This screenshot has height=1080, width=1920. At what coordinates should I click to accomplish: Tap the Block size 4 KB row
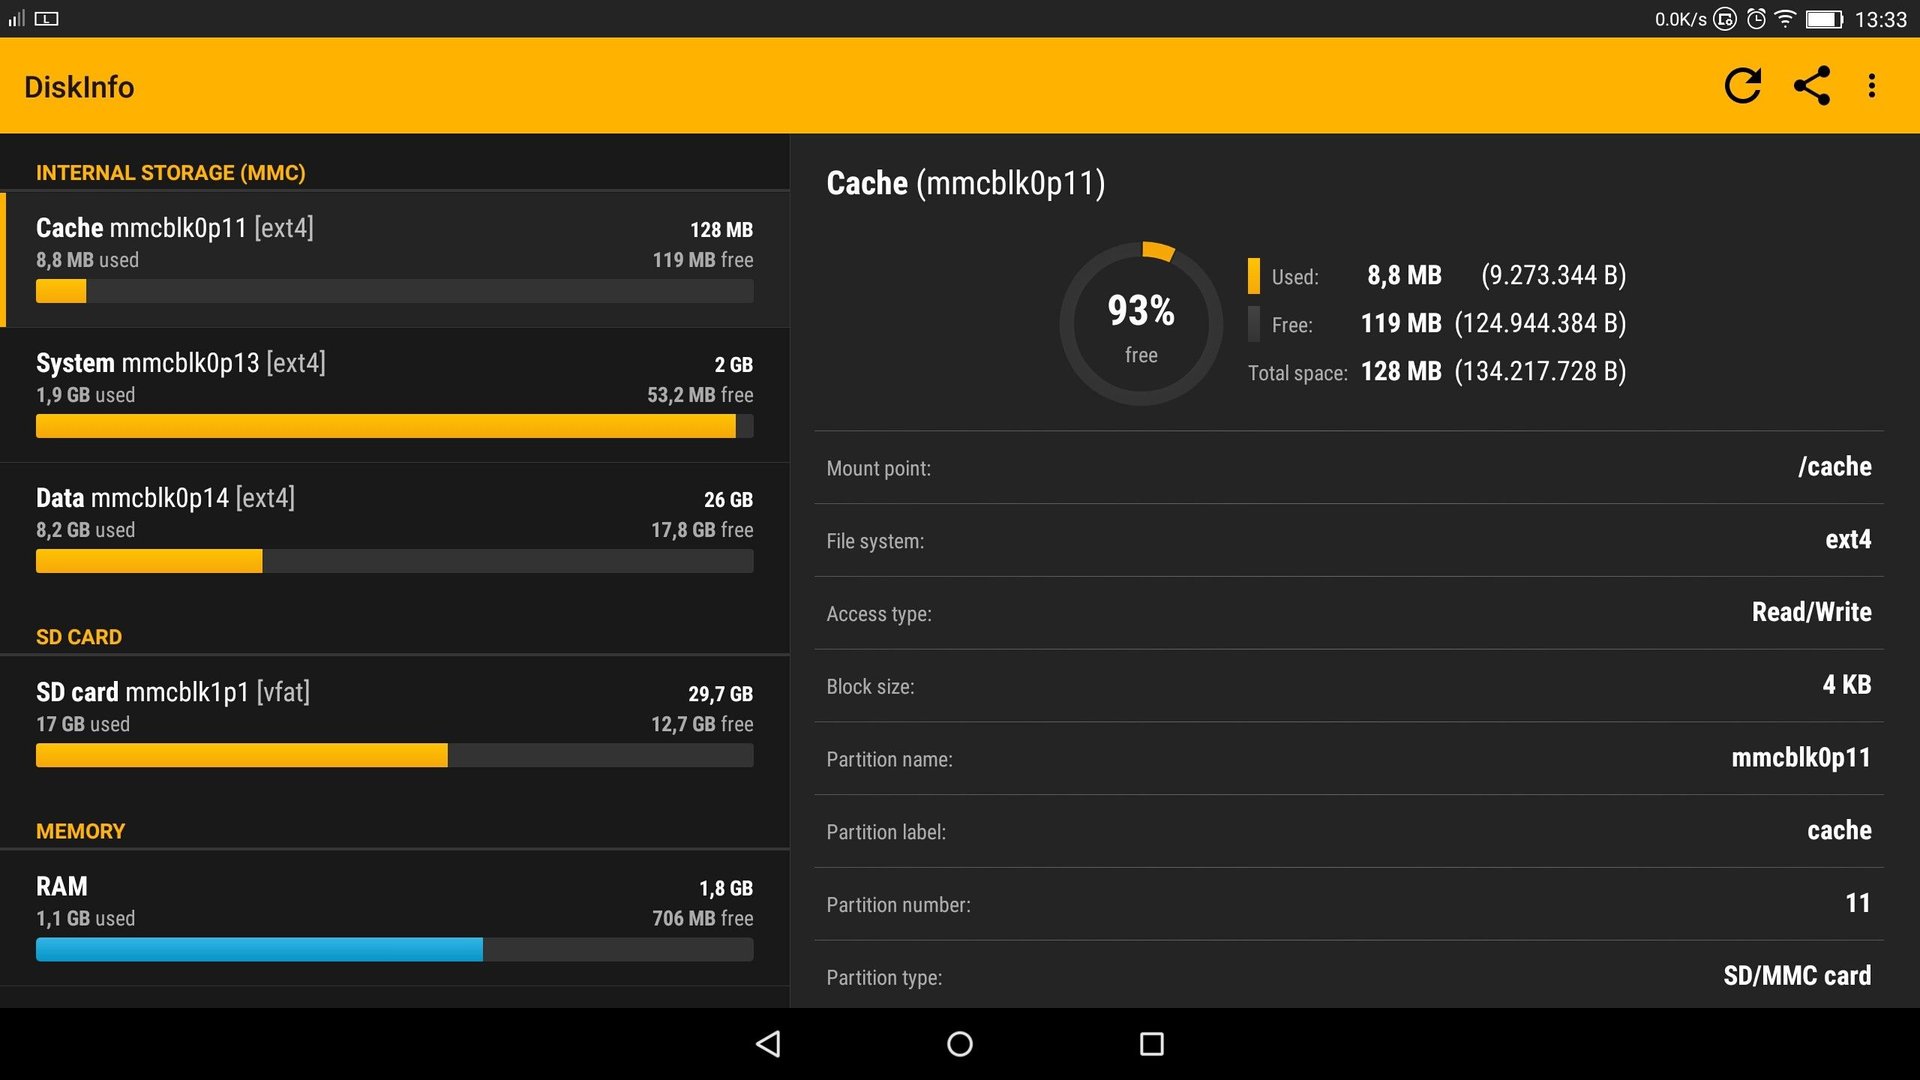[x=1349, y=686]
